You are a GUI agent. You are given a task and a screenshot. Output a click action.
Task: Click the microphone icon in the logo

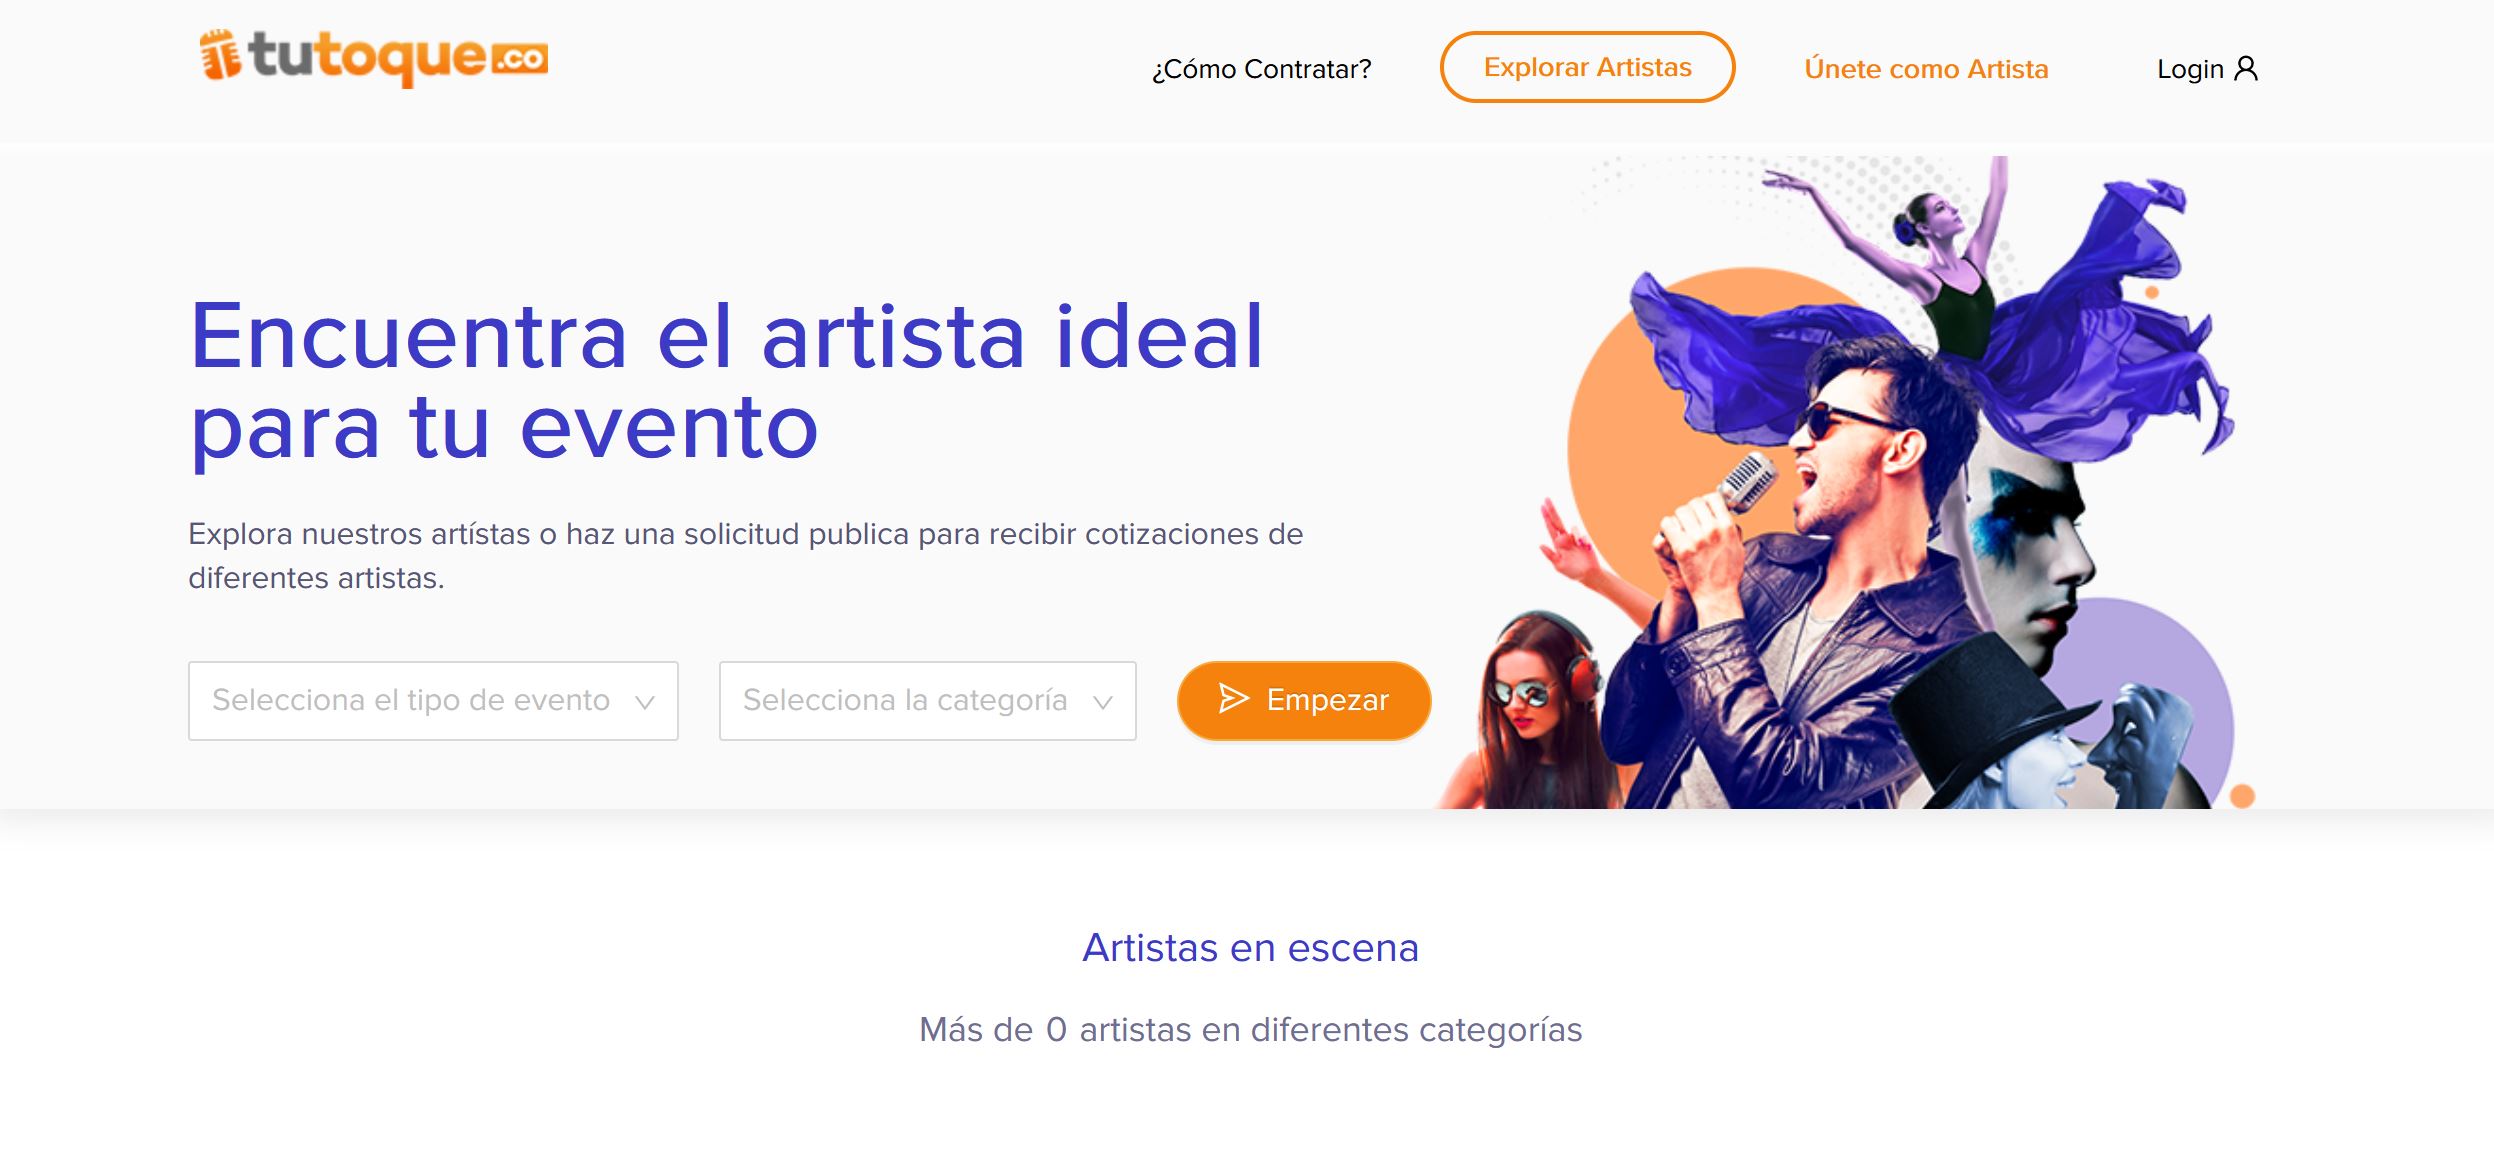click(x=220, y=55)
